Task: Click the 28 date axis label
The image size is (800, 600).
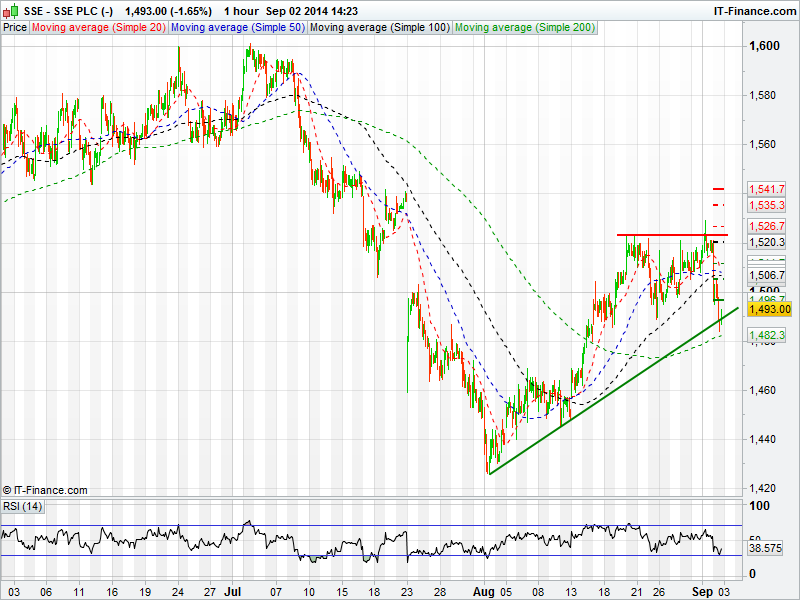Action: [x=440, y=592]
